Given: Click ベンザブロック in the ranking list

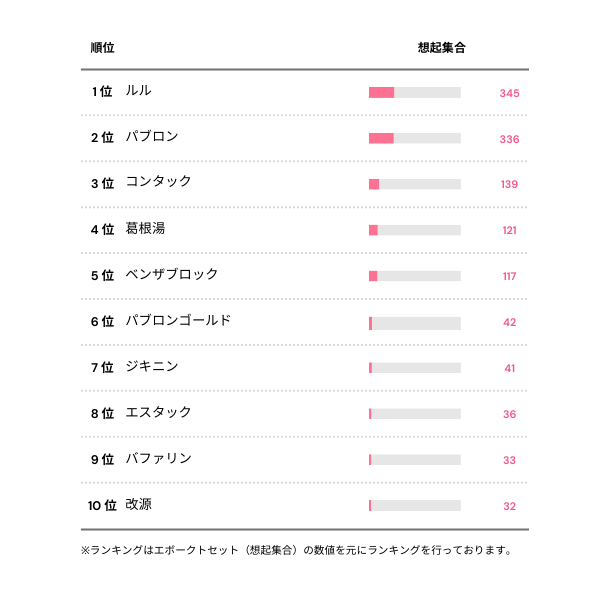Looking at the screenshot, I should tap(171, 275).
